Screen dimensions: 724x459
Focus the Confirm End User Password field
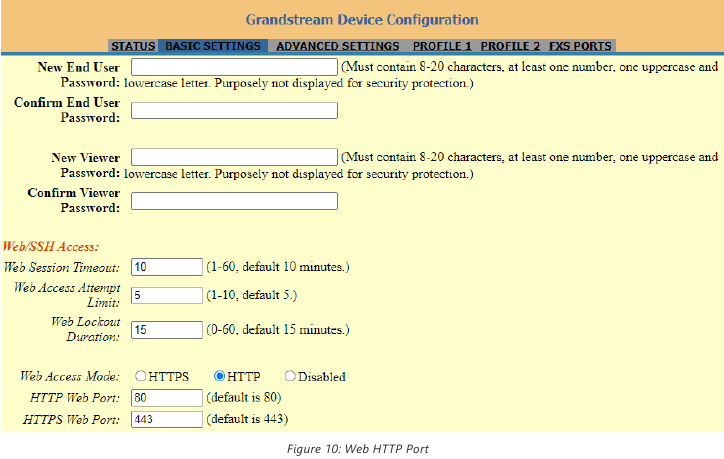pos(234,111)
